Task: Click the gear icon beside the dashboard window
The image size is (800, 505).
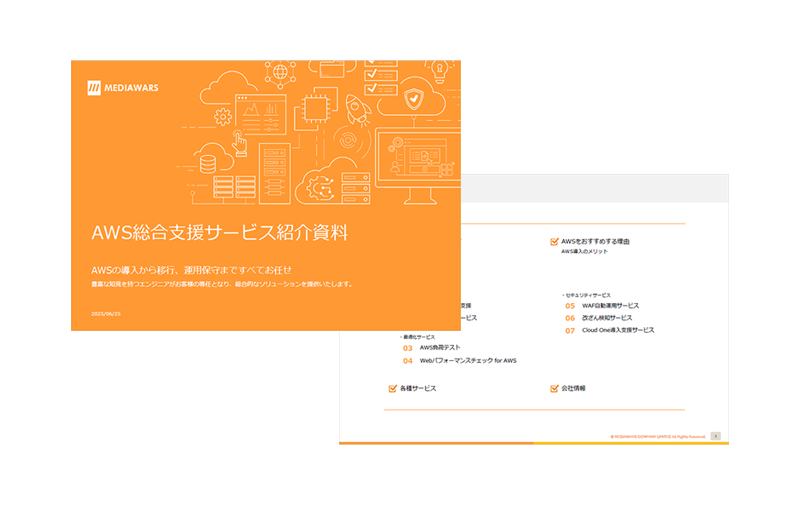Action: pos(223,117)
